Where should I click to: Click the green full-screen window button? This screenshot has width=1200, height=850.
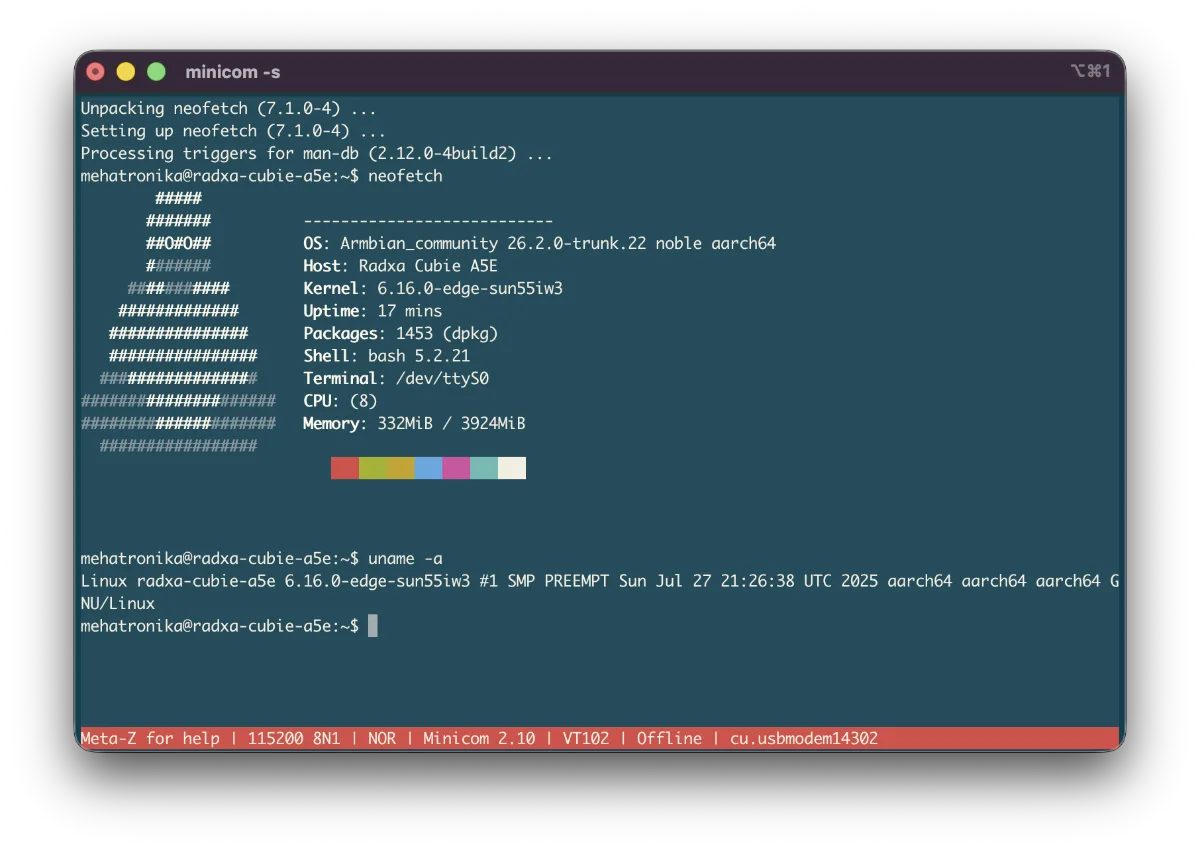(x=156, y=71)
